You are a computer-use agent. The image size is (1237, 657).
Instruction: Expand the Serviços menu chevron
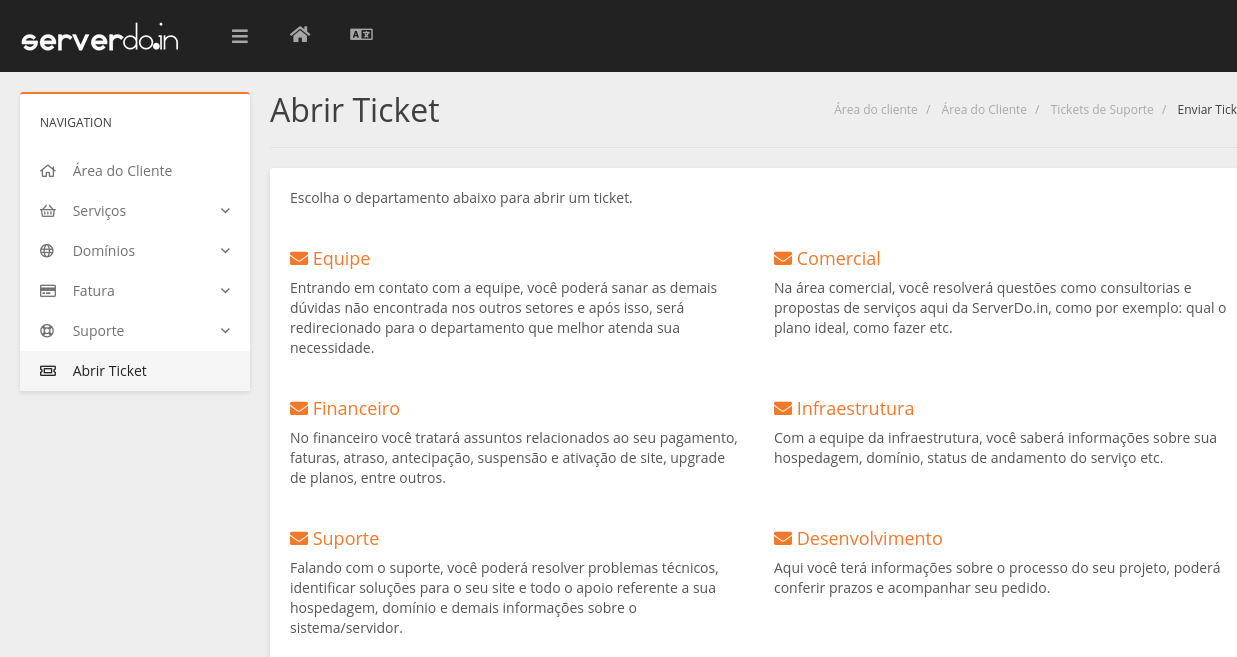(x=225, y=211)
